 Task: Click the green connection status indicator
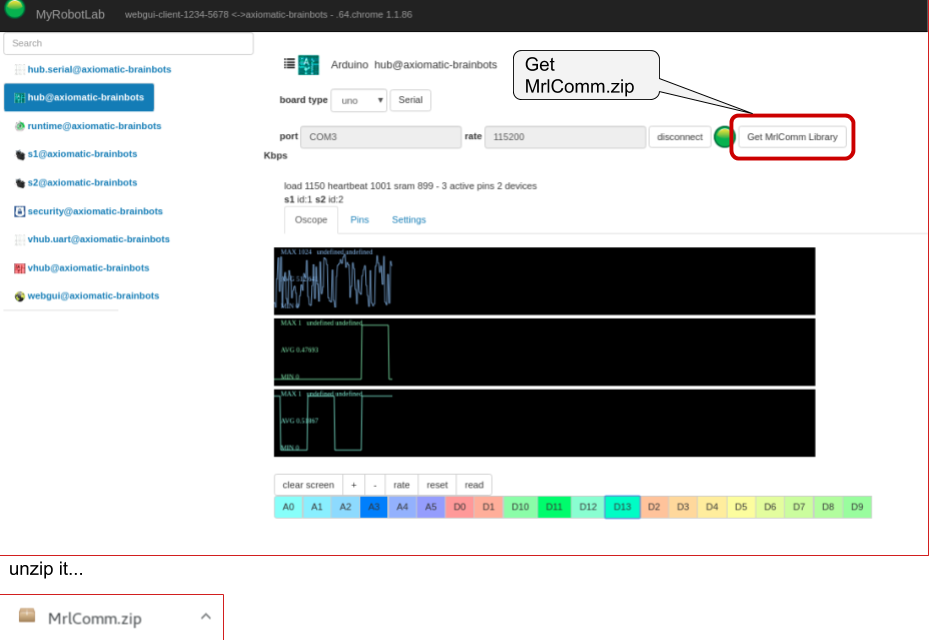pyautogui.click(x=722, y=136)
